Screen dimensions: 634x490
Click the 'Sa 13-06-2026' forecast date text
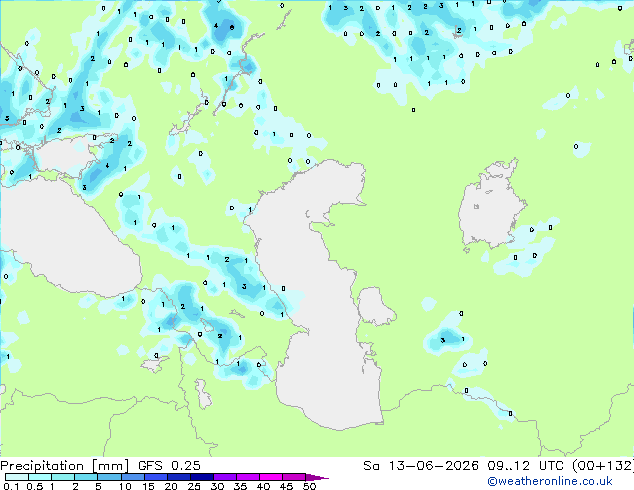[421, 466]
